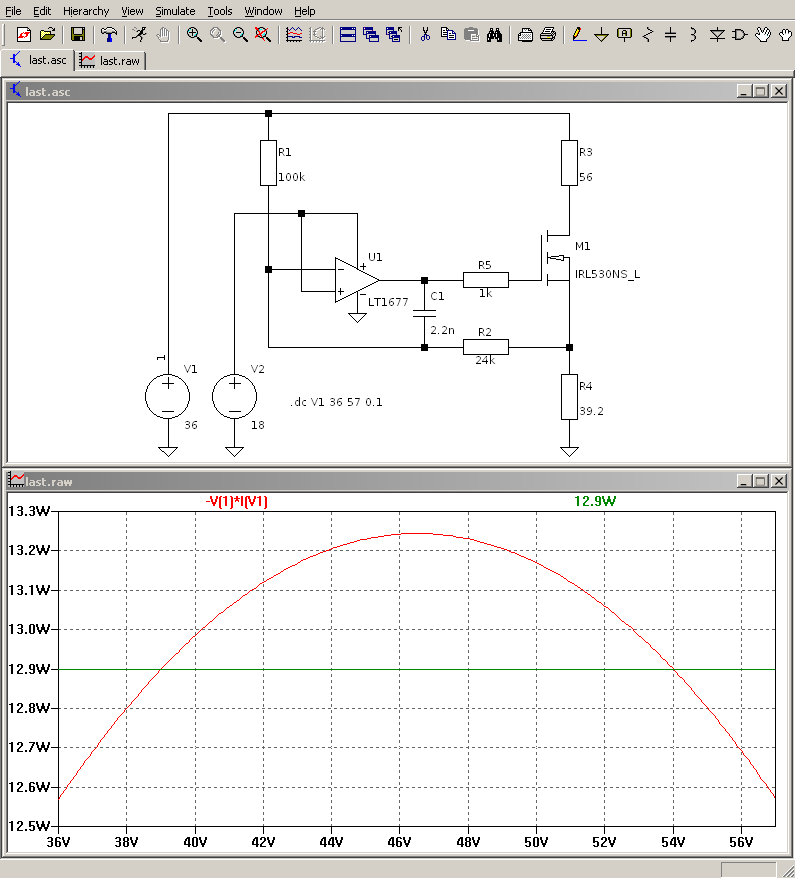Open the Edit menu
The width and height of the screenshot is (795, 878).
point(42,11)
